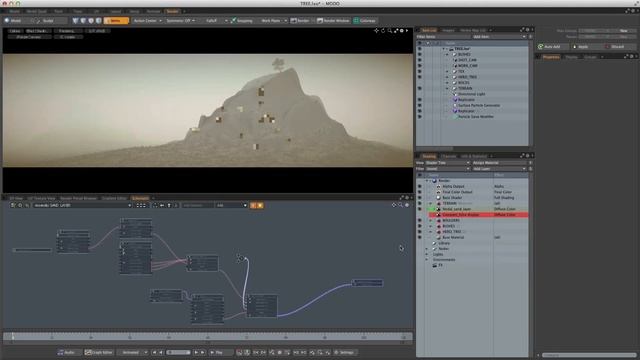Click the Filter Items field
640x360 pixels.
pos(443,37)
